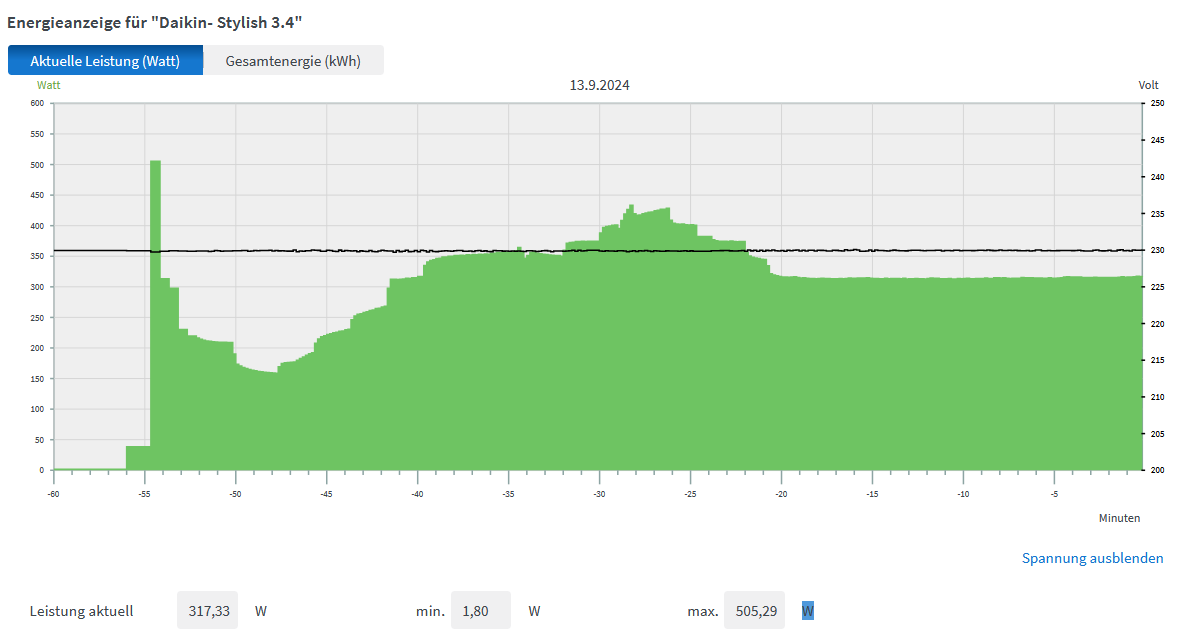
Task: Click the highlighted W unit beside max value
Action: point(808,610)
